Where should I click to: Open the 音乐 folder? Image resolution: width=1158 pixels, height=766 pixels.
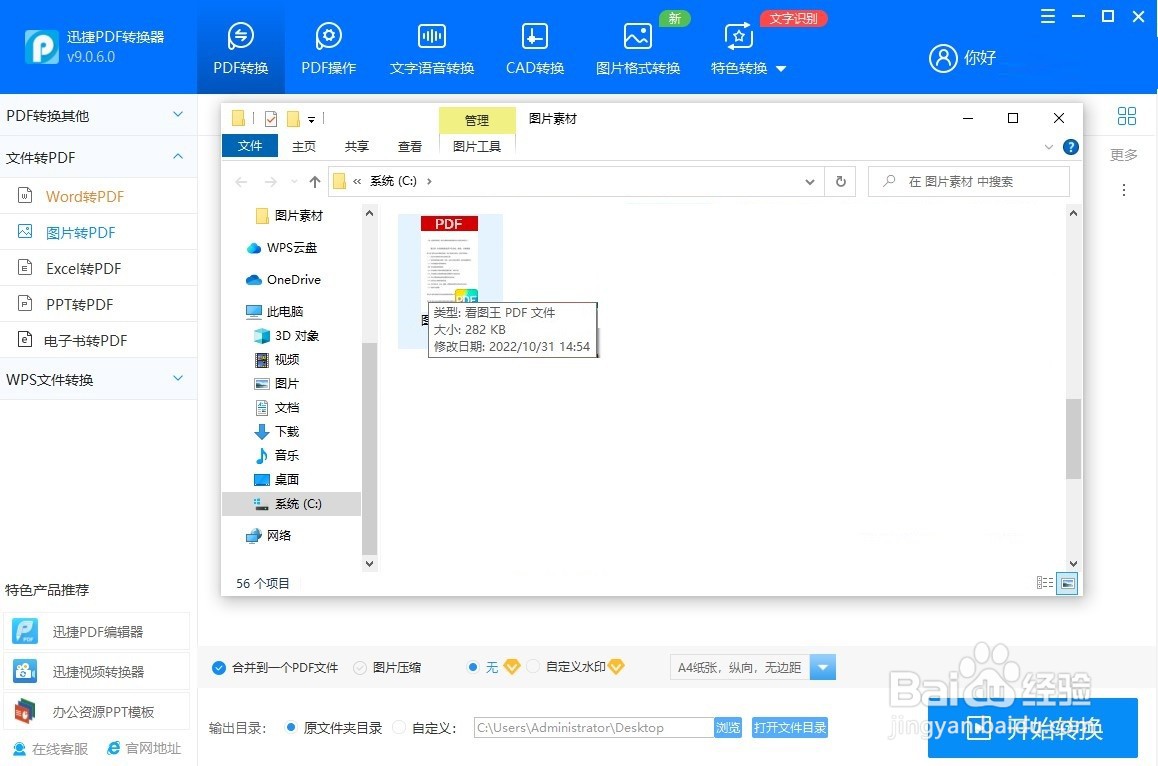pos(277,455)
